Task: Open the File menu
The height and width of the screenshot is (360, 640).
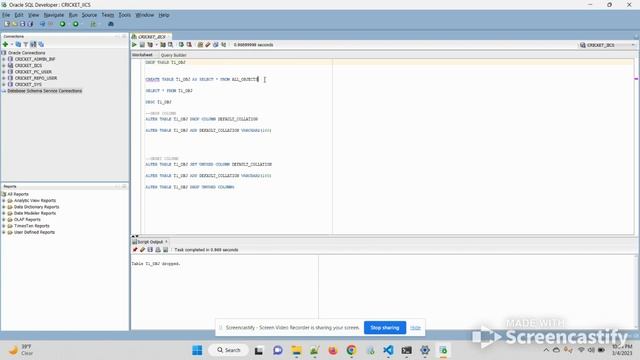Action: click(6, 15)
